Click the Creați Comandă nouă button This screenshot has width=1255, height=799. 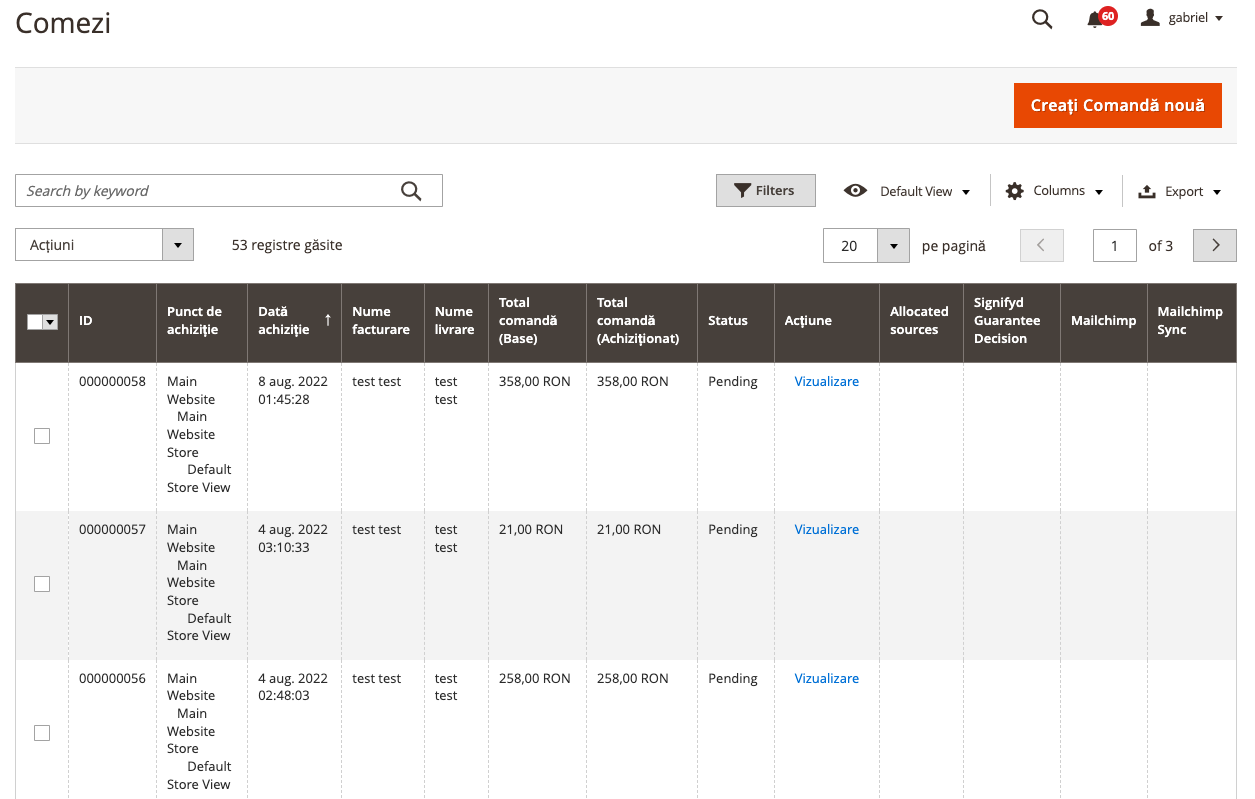pos(1118,105)
